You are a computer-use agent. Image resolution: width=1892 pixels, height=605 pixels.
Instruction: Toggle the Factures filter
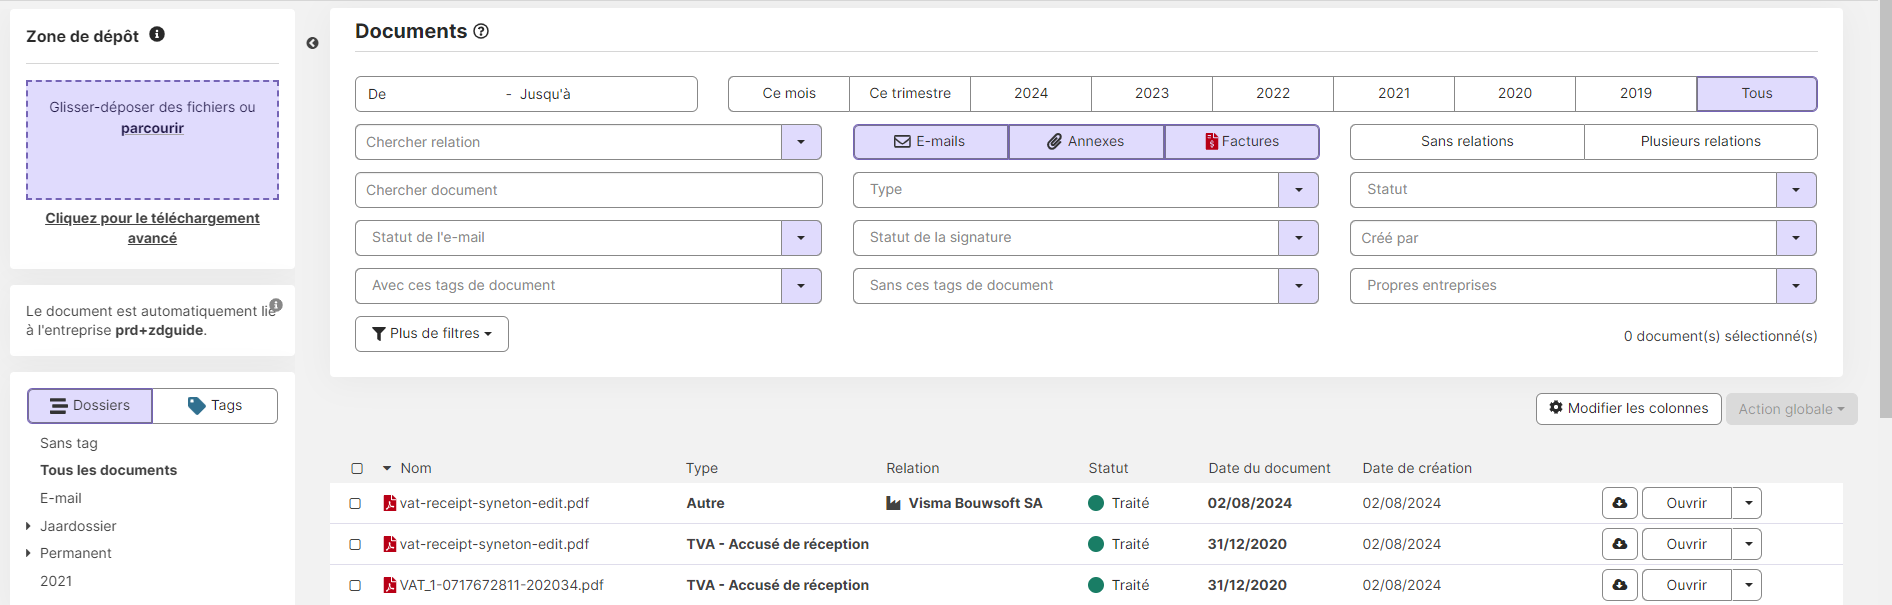pyautogui.click(x=1242, y=142)
